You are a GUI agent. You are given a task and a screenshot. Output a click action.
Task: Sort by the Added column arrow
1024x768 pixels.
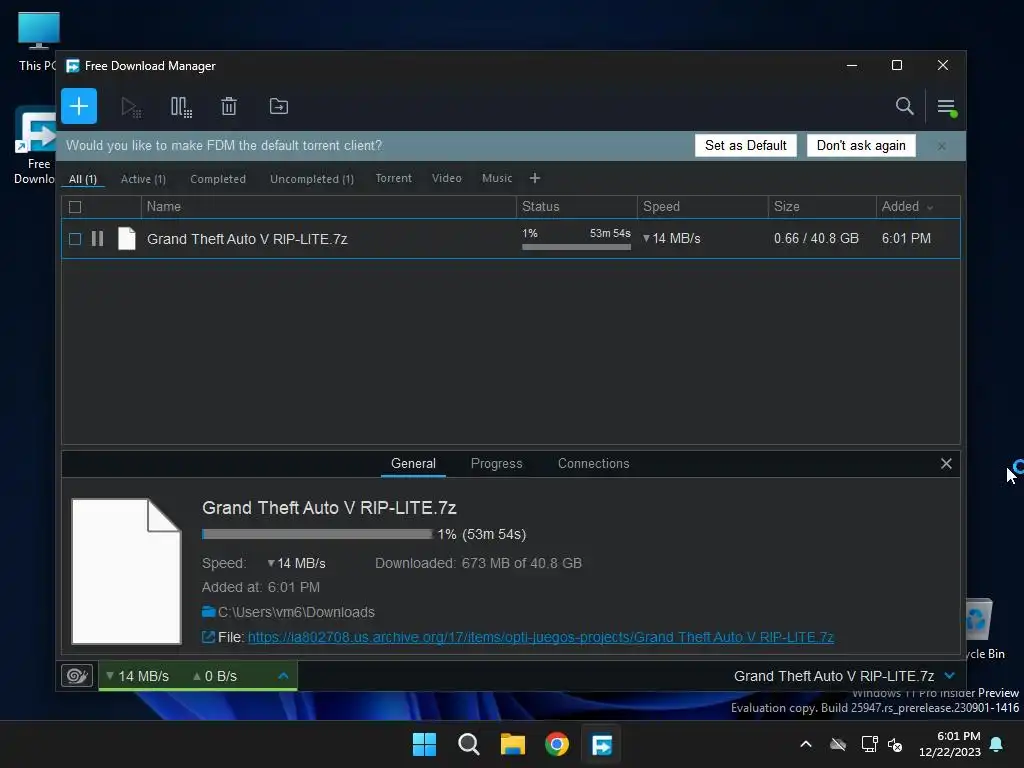[931, 208]
